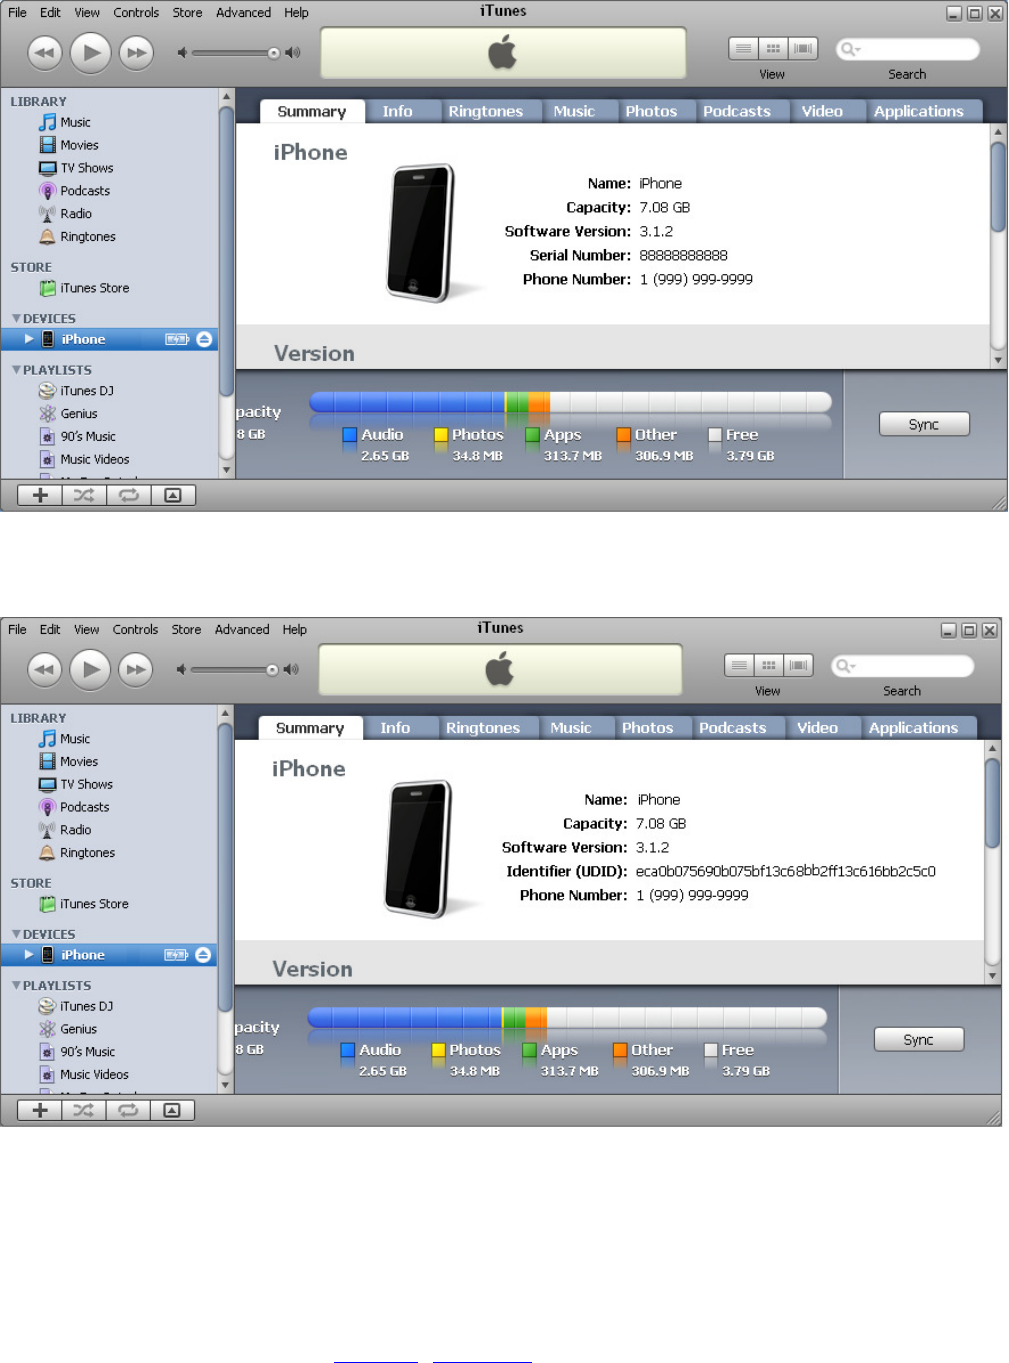1009x1363 pixels.
Task: Click the Search field in UDID window
Action: [x=902, y=666]
